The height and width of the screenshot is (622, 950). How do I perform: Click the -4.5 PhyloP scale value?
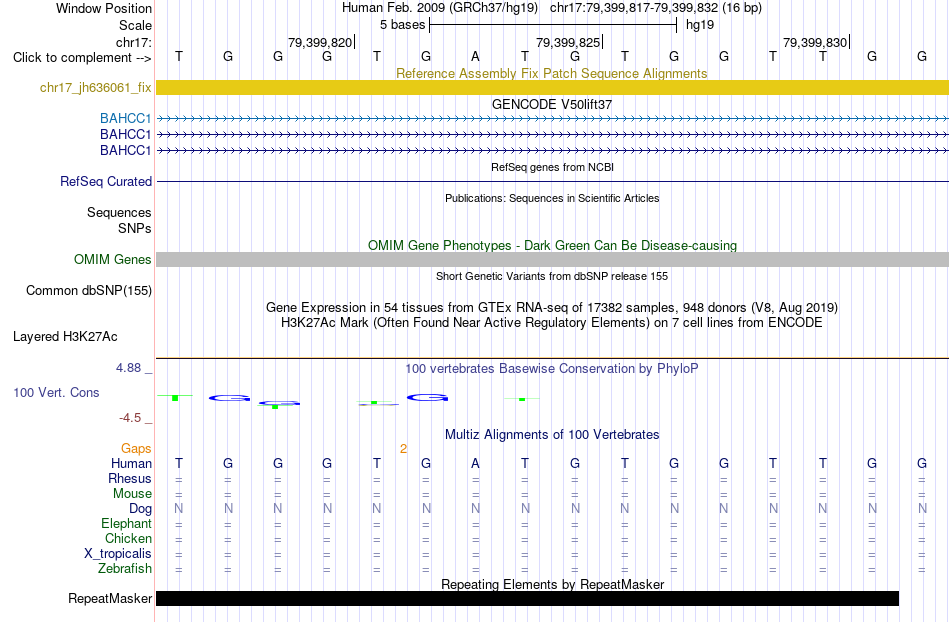click(x=130, y=417)
